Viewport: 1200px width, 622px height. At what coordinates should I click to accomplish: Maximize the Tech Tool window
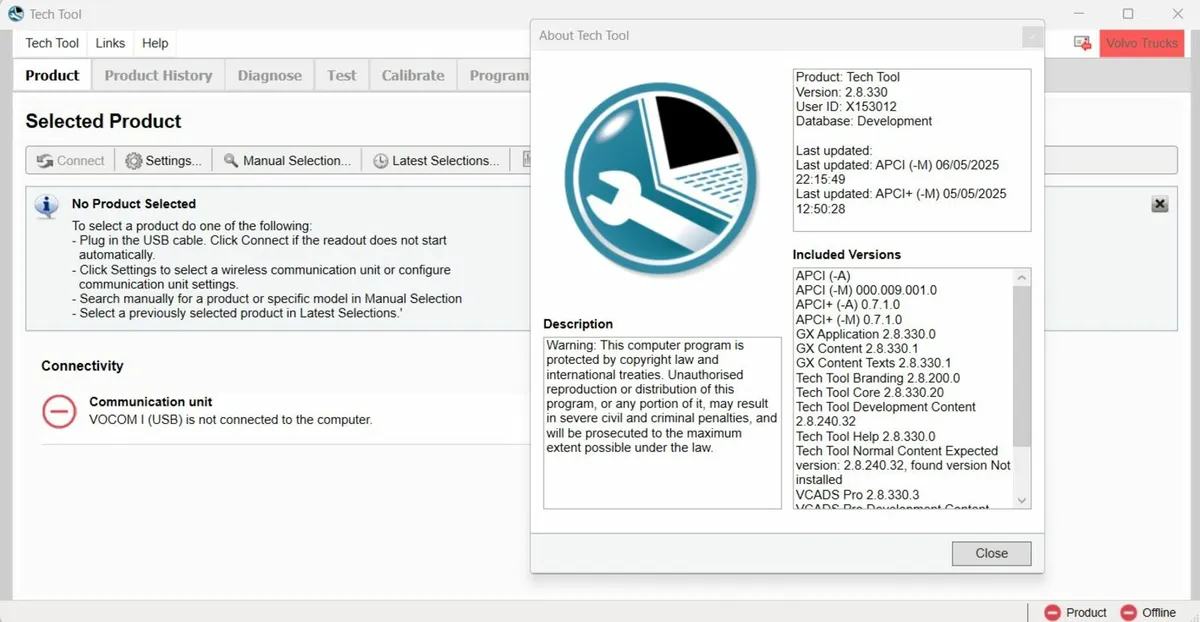(x=1128, y=14)
